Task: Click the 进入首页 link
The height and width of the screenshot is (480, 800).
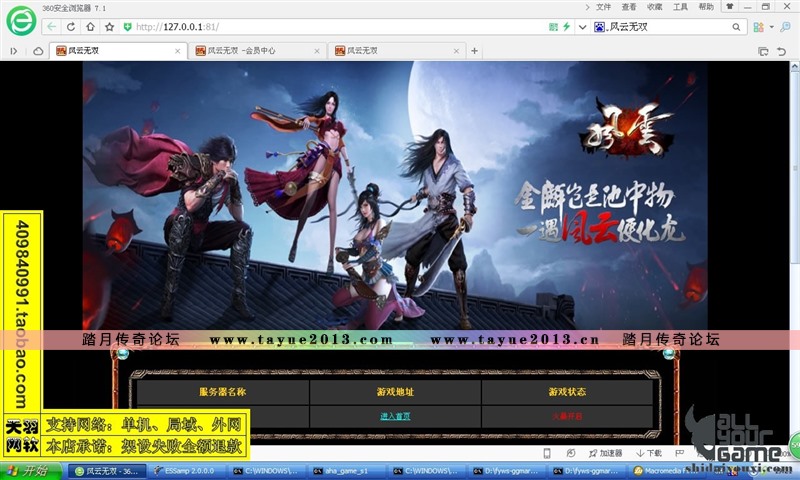Action: (x=394, y=416)
